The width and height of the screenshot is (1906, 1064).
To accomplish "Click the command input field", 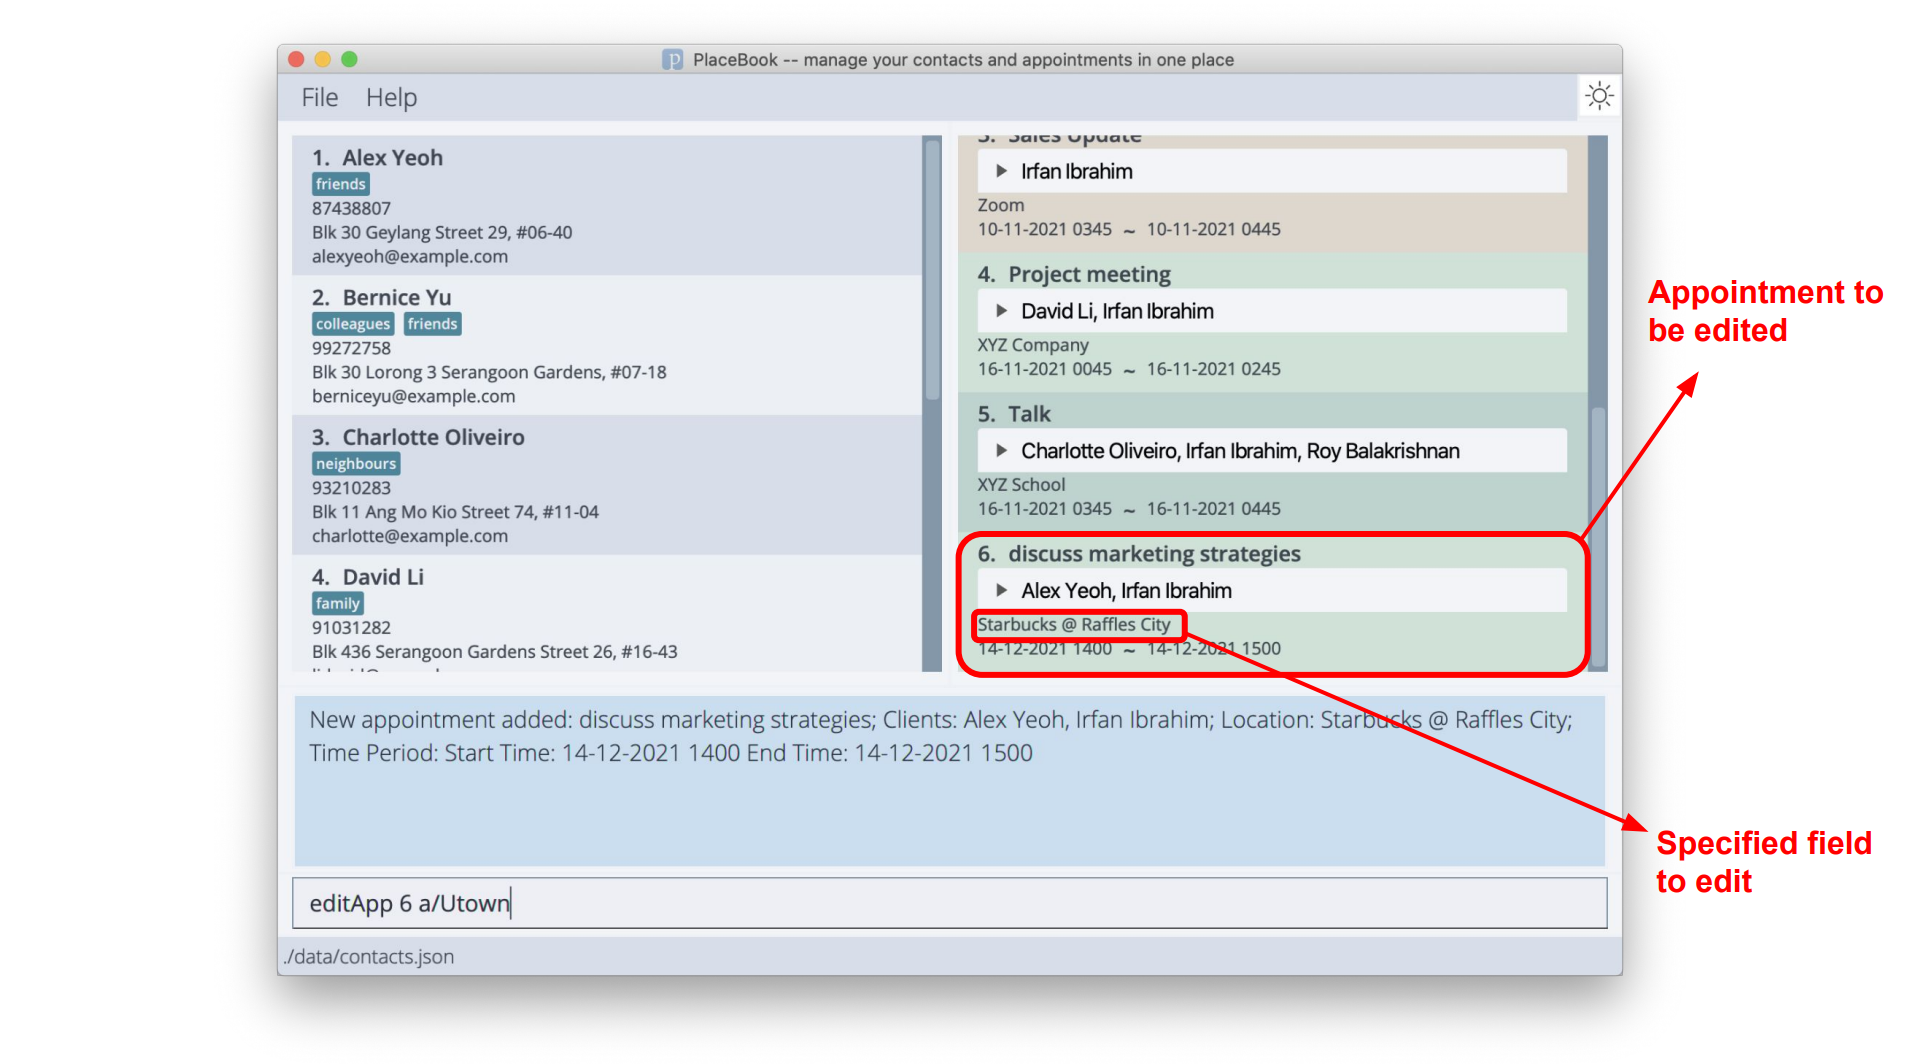I will 949,903.
